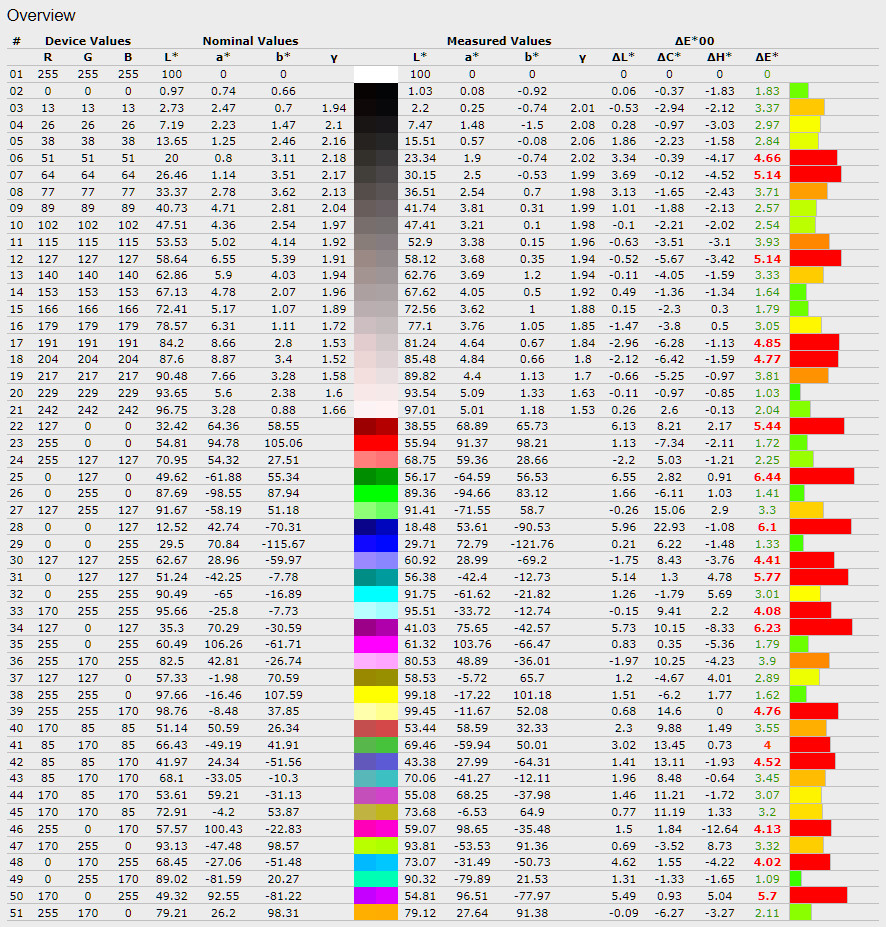Click the pure blue swatch in row 29

tap(375, 543)
